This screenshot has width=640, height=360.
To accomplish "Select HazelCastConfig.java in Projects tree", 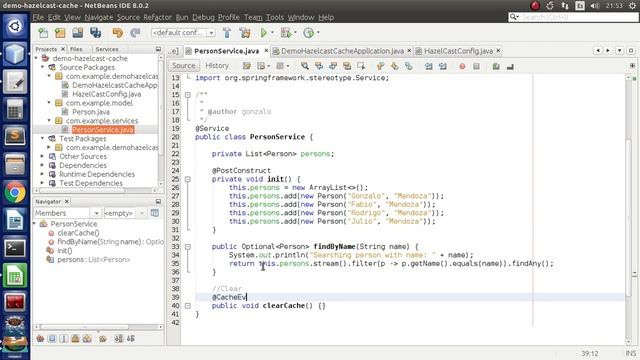I will tap(107, 94).
